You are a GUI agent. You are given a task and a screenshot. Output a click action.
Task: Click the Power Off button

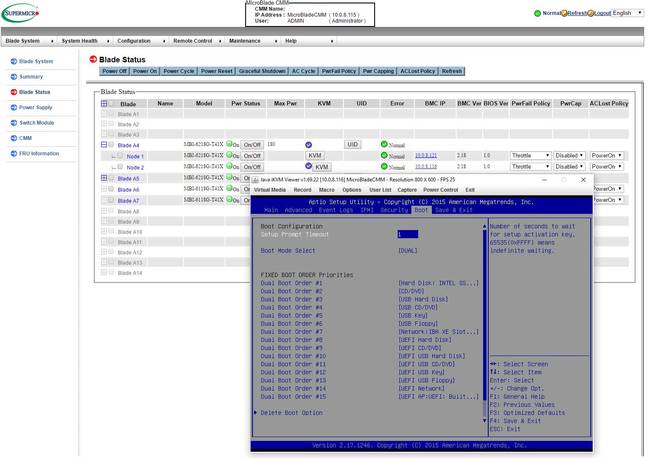[114, 71]
